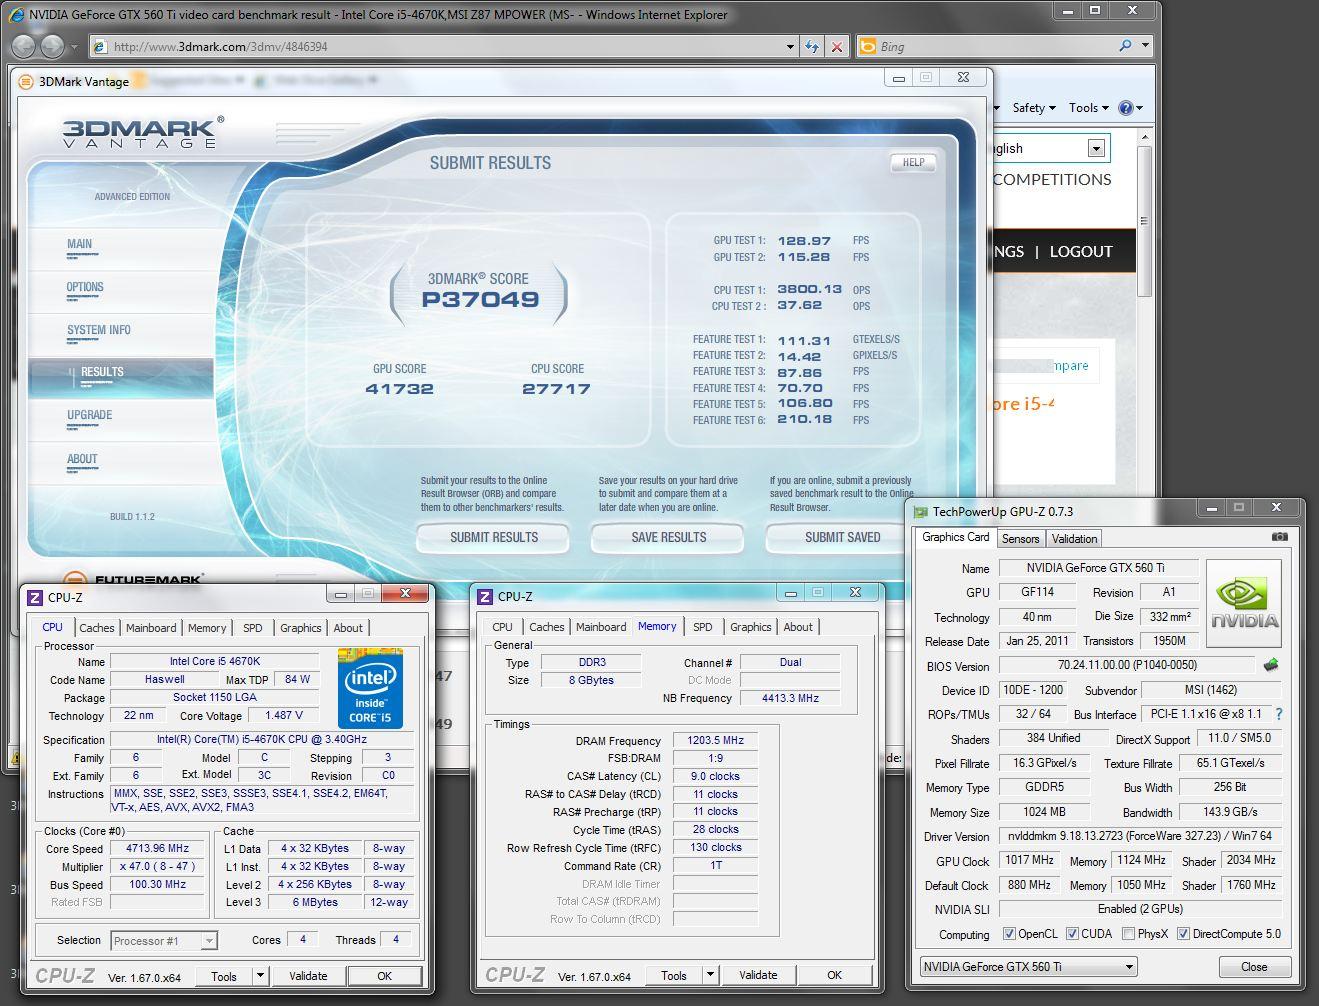Click the COMPETITIONS link on the webpage
Viewport: 1319px width, 1006px height.
1052,180
